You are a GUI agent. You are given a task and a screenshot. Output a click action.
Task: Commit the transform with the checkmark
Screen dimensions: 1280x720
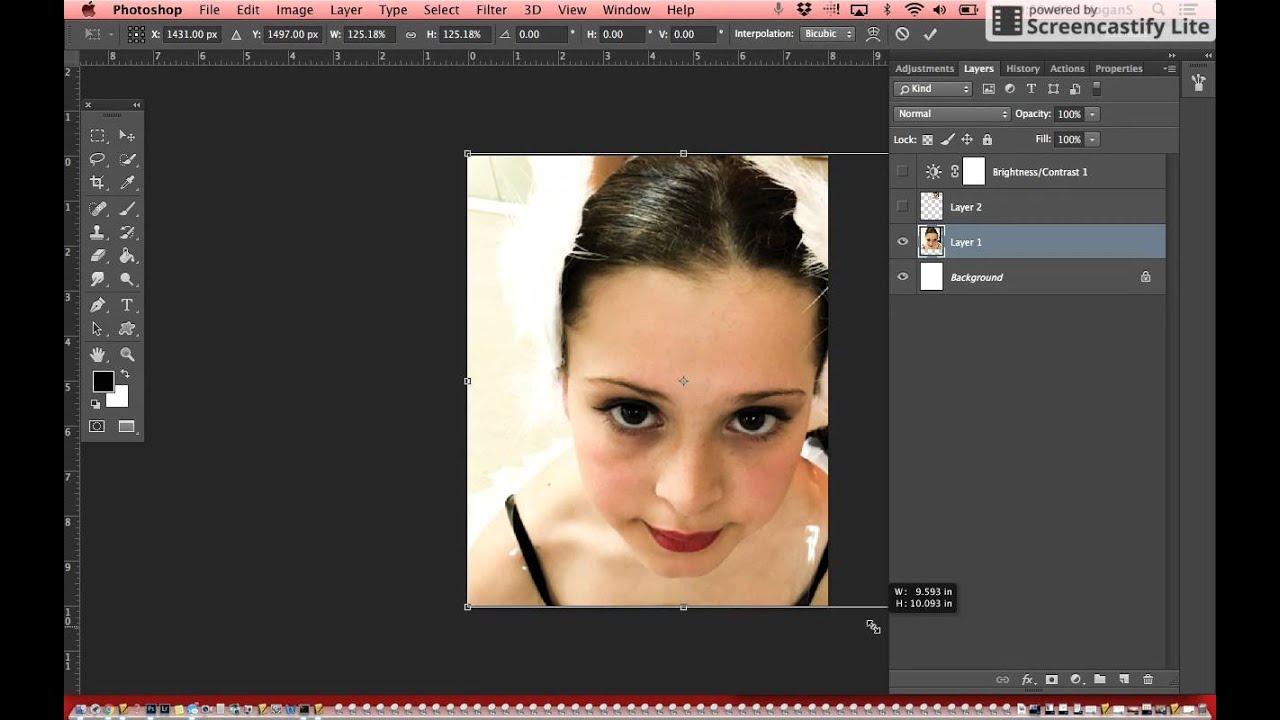tap(930, 34)
